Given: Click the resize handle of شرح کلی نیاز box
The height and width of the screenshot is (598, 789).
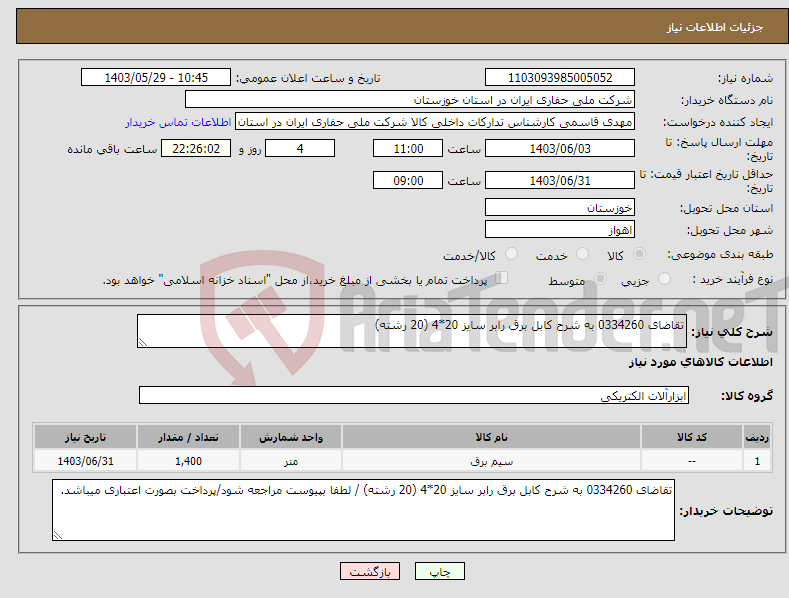Looking at the screenshot, I should [x=143, y=342].
